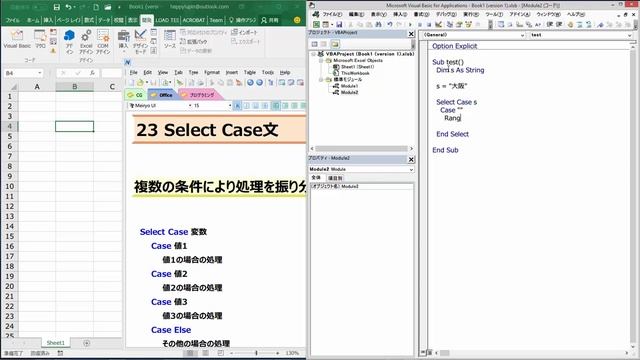Image resolution: width=640 pixels, height=360 pixels.
Task: Save the Excel workbook from quick access toolbar
Action: point(57,7)
